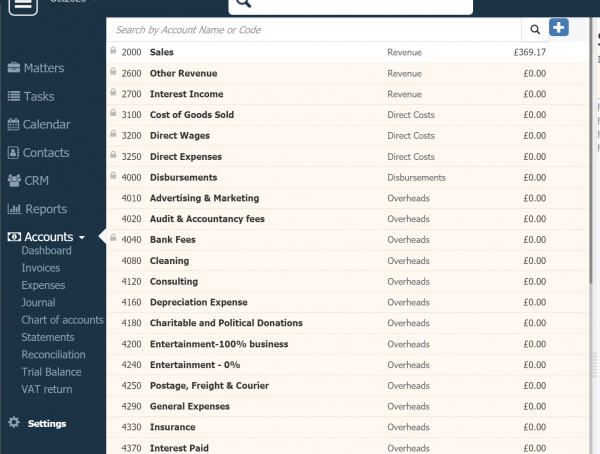Open Reconciliation page
Viewport: 600px width, 454px height.
tap(53, 354)
